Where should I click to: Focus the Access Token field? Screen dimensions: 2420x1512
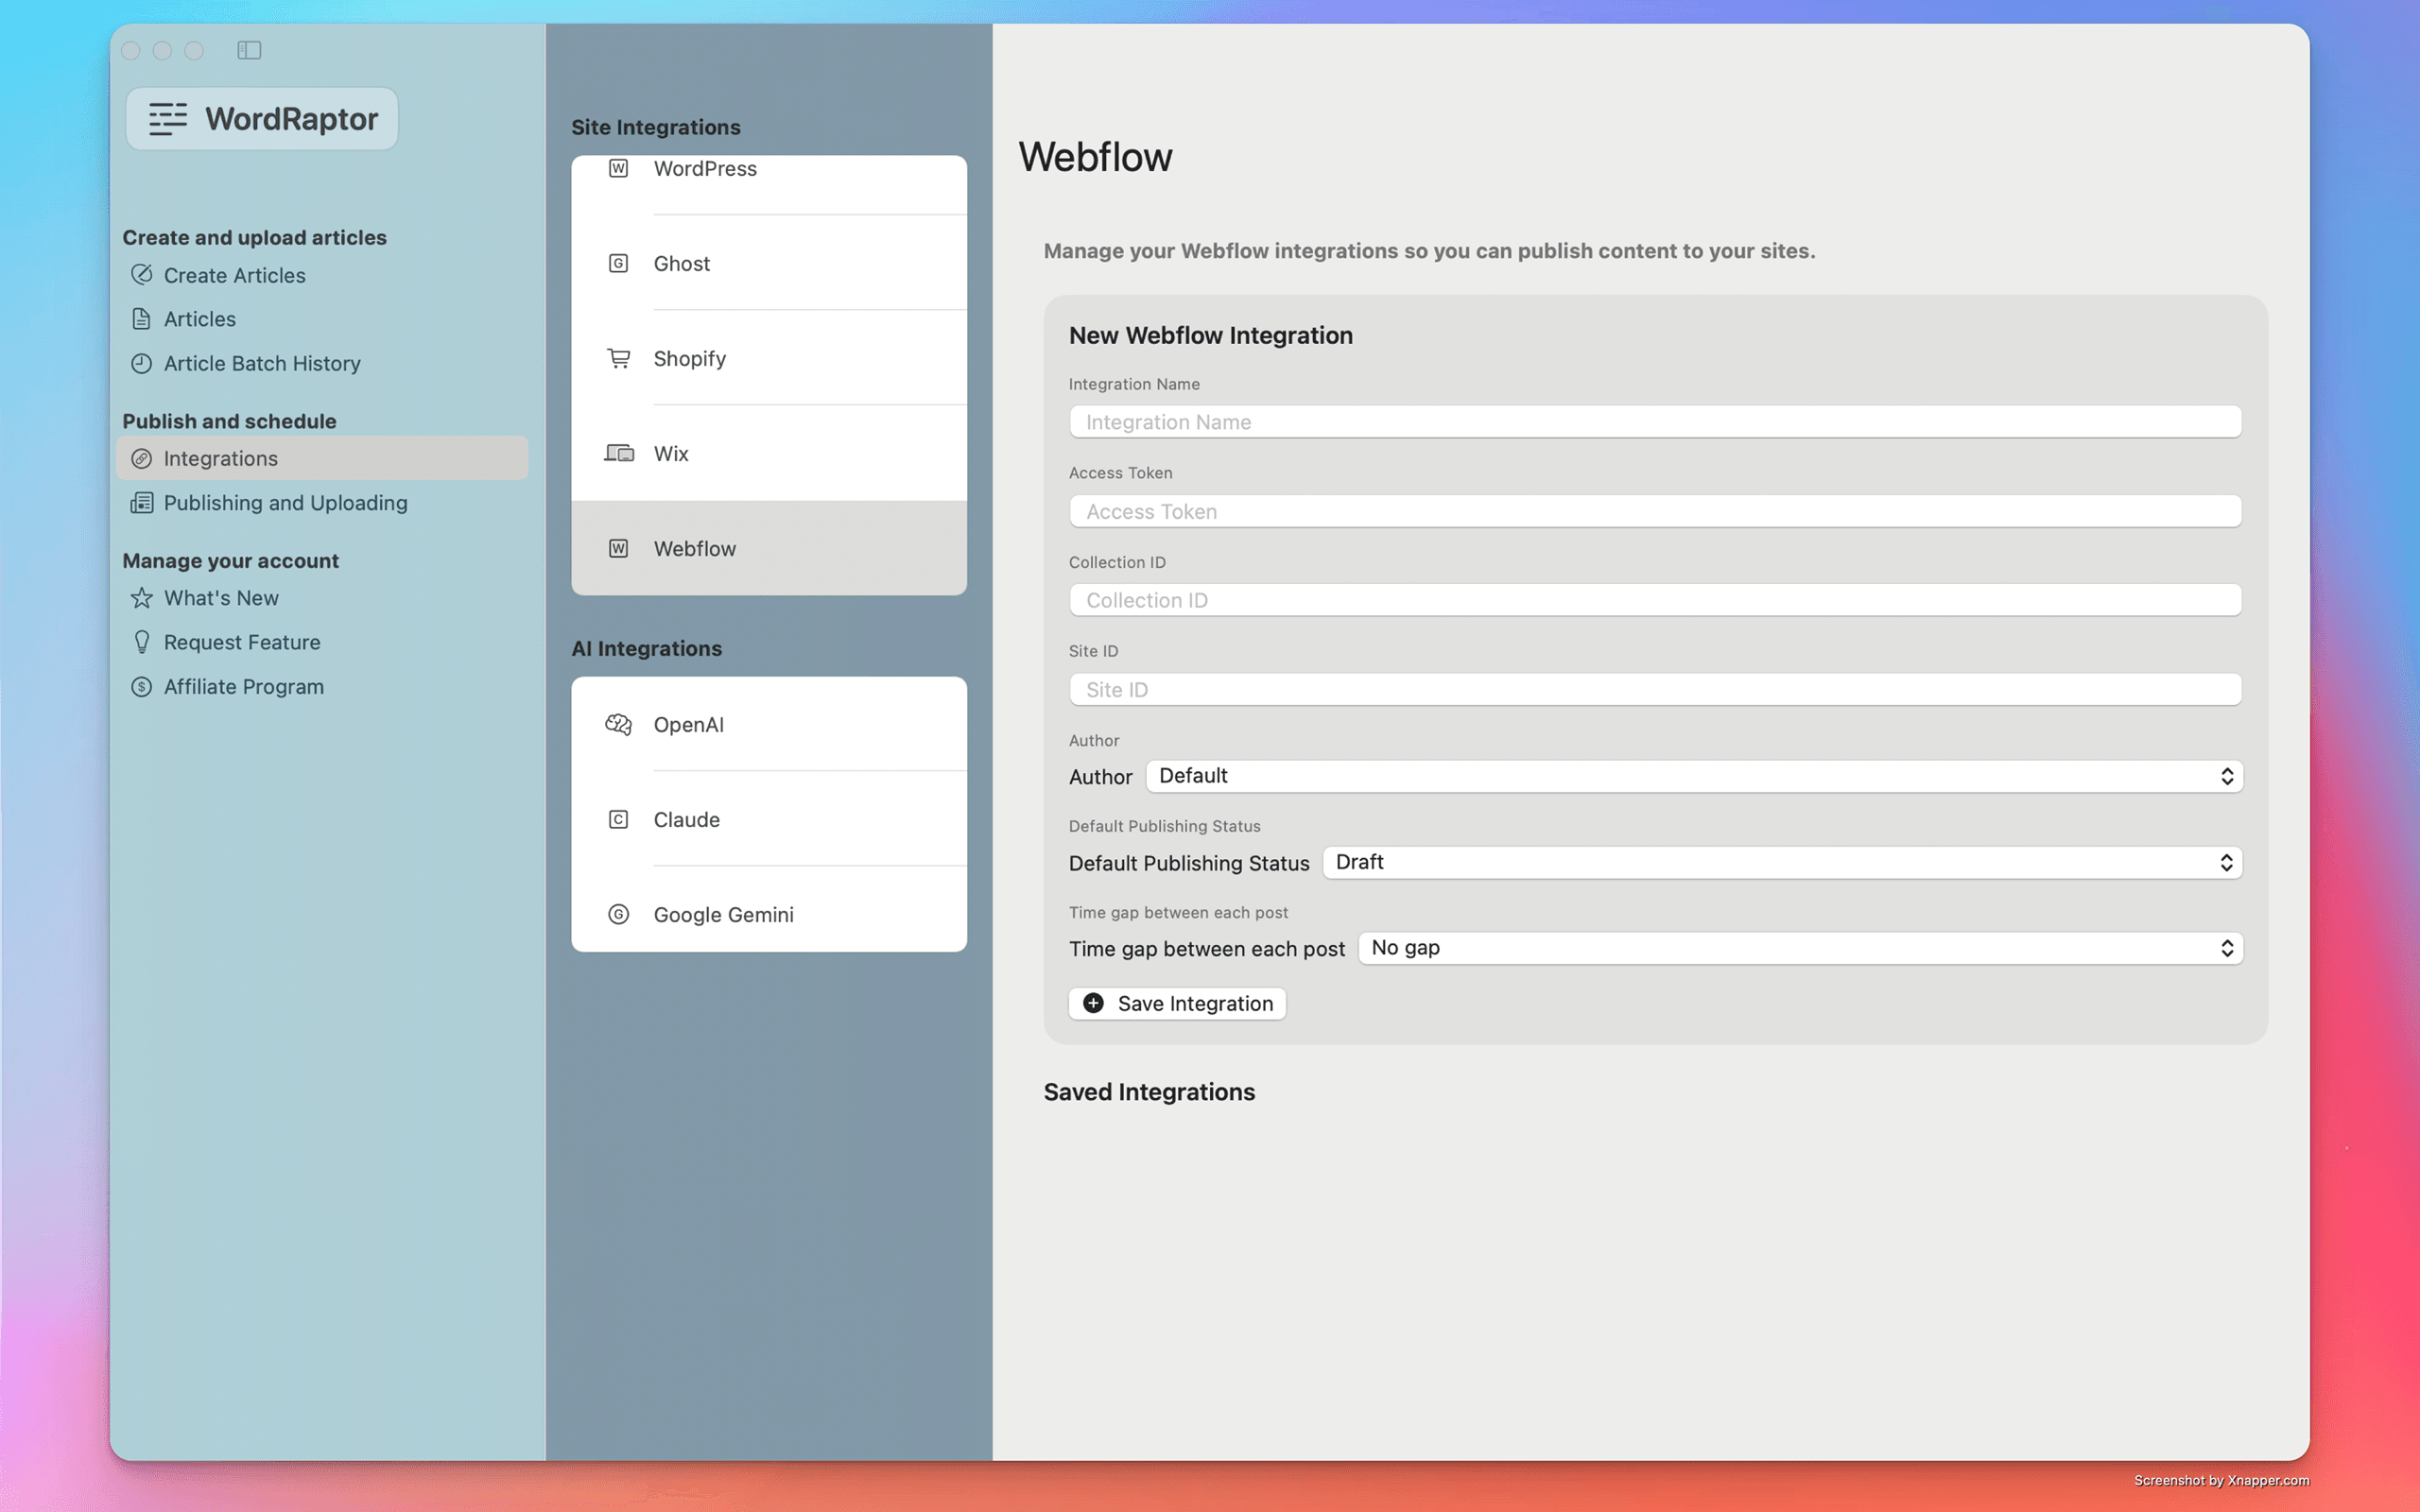point(1655,511)
